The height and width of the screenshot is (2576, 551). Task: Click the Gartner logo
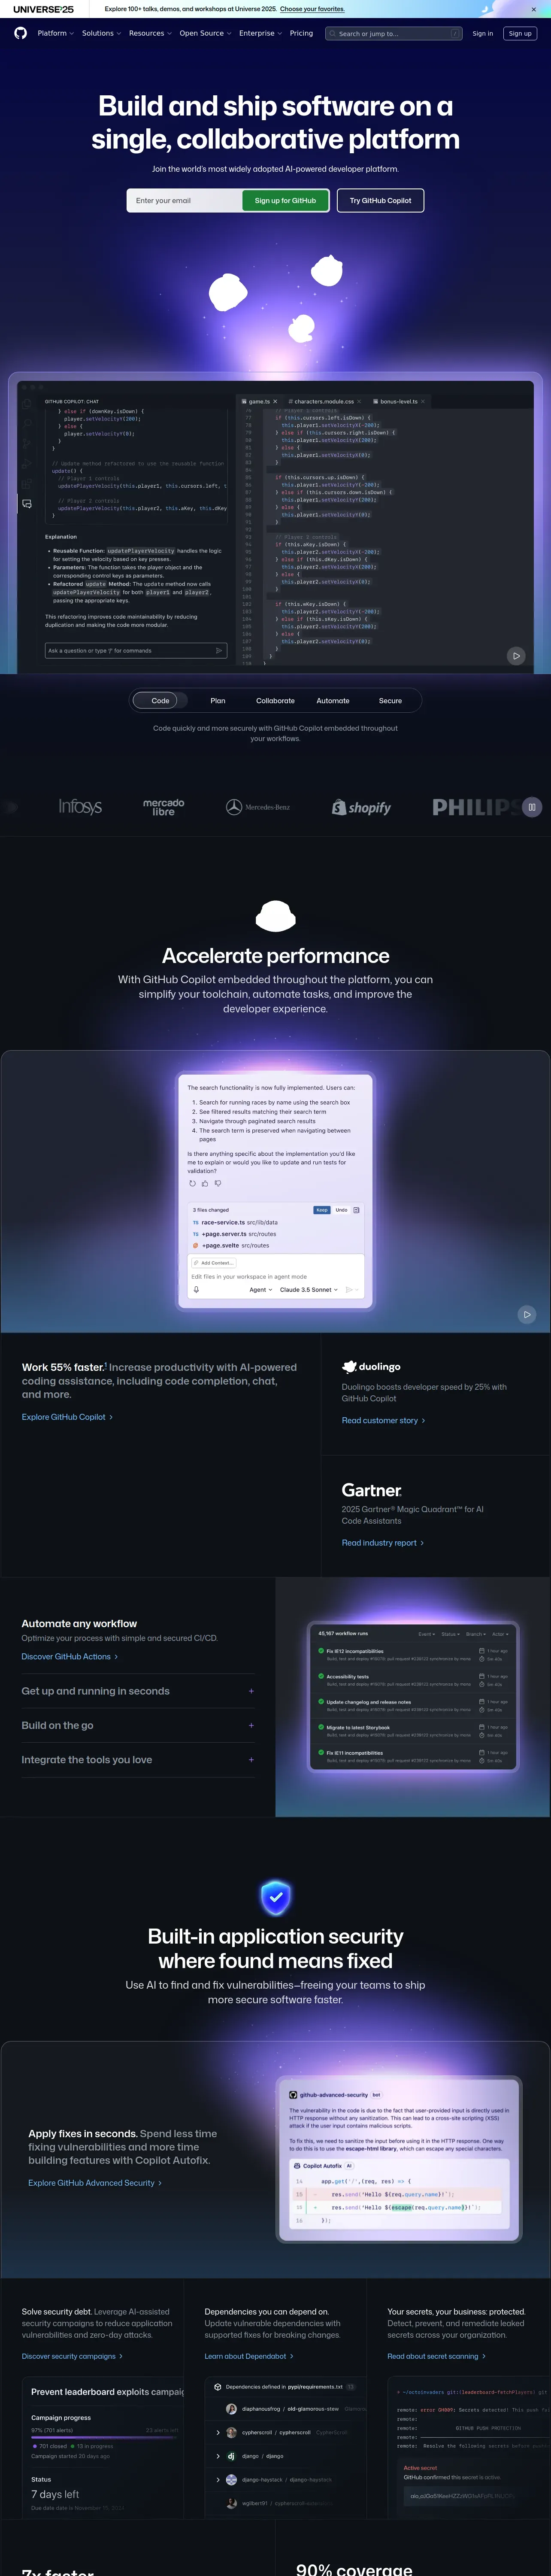coord(371,1490)
